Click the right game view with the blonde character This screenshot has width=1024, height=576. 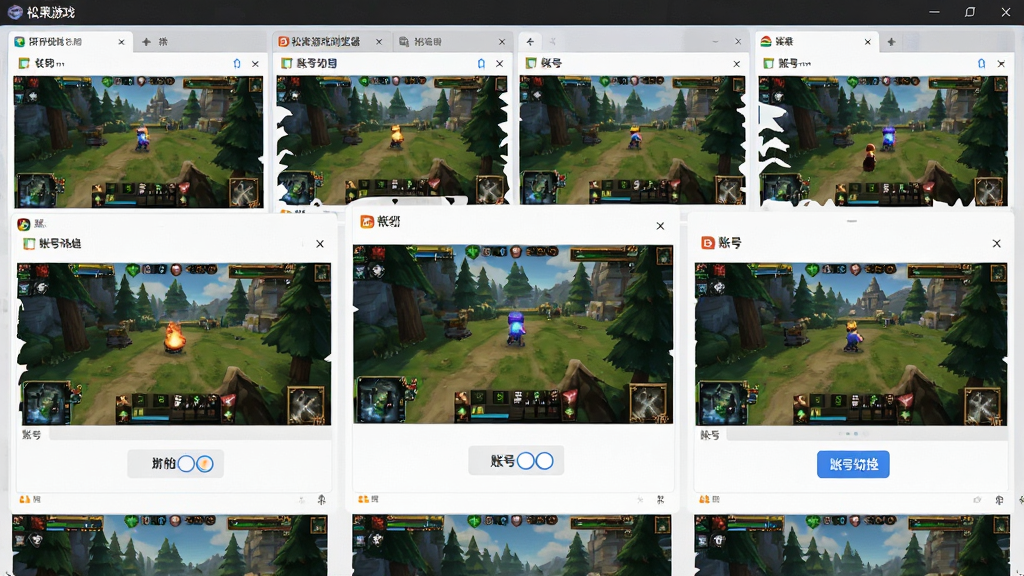851,345
